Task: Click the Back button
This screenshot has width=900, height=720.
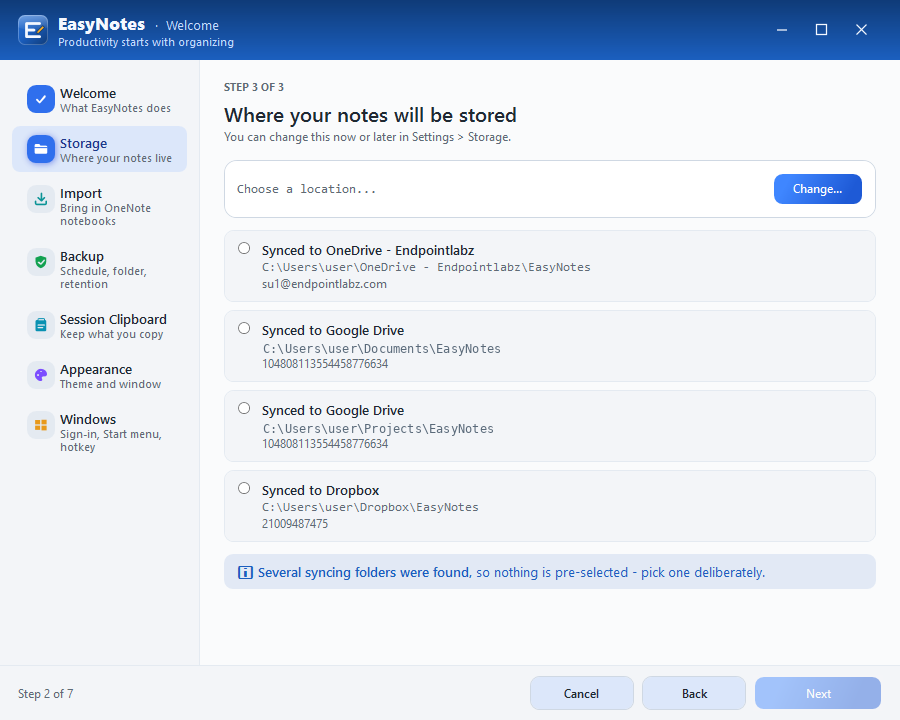Action: [x=694, y=693]
